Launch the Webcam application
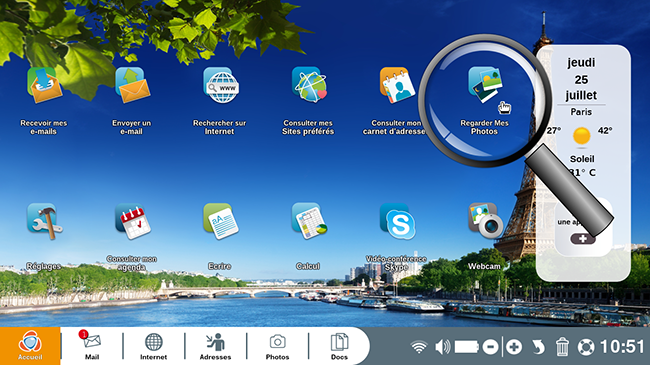This screenshot has width=650, height=365. click(x=485, y=221)
